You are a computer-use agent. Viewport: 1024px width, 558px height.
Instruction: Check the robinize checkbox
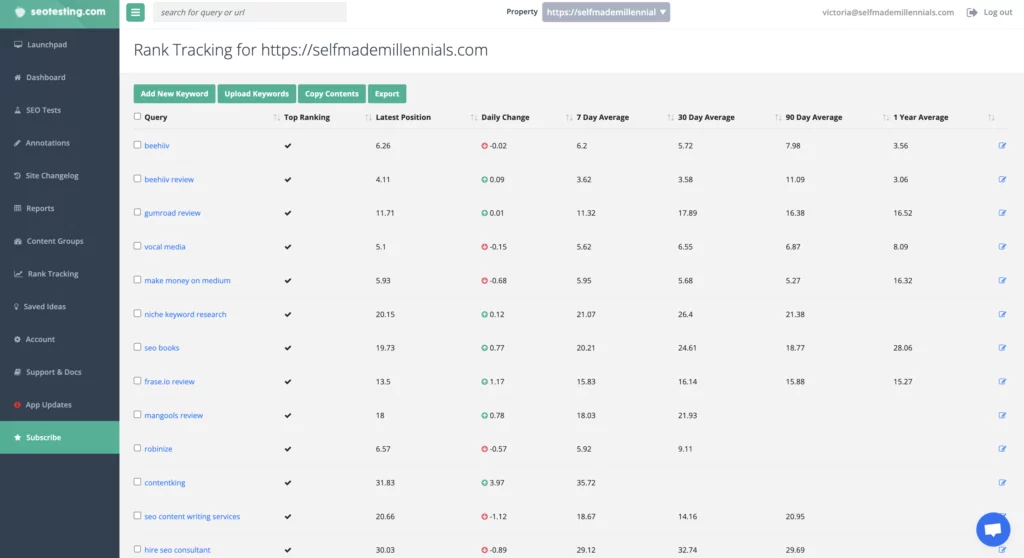click(x=137, y=448)
